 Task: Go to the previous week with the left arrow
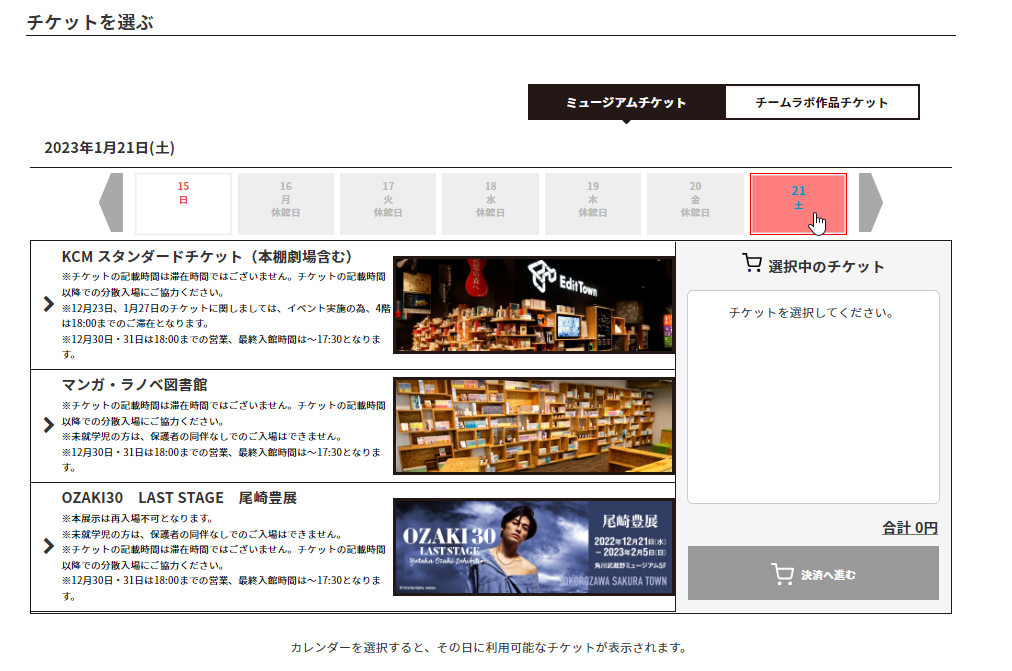112,203
